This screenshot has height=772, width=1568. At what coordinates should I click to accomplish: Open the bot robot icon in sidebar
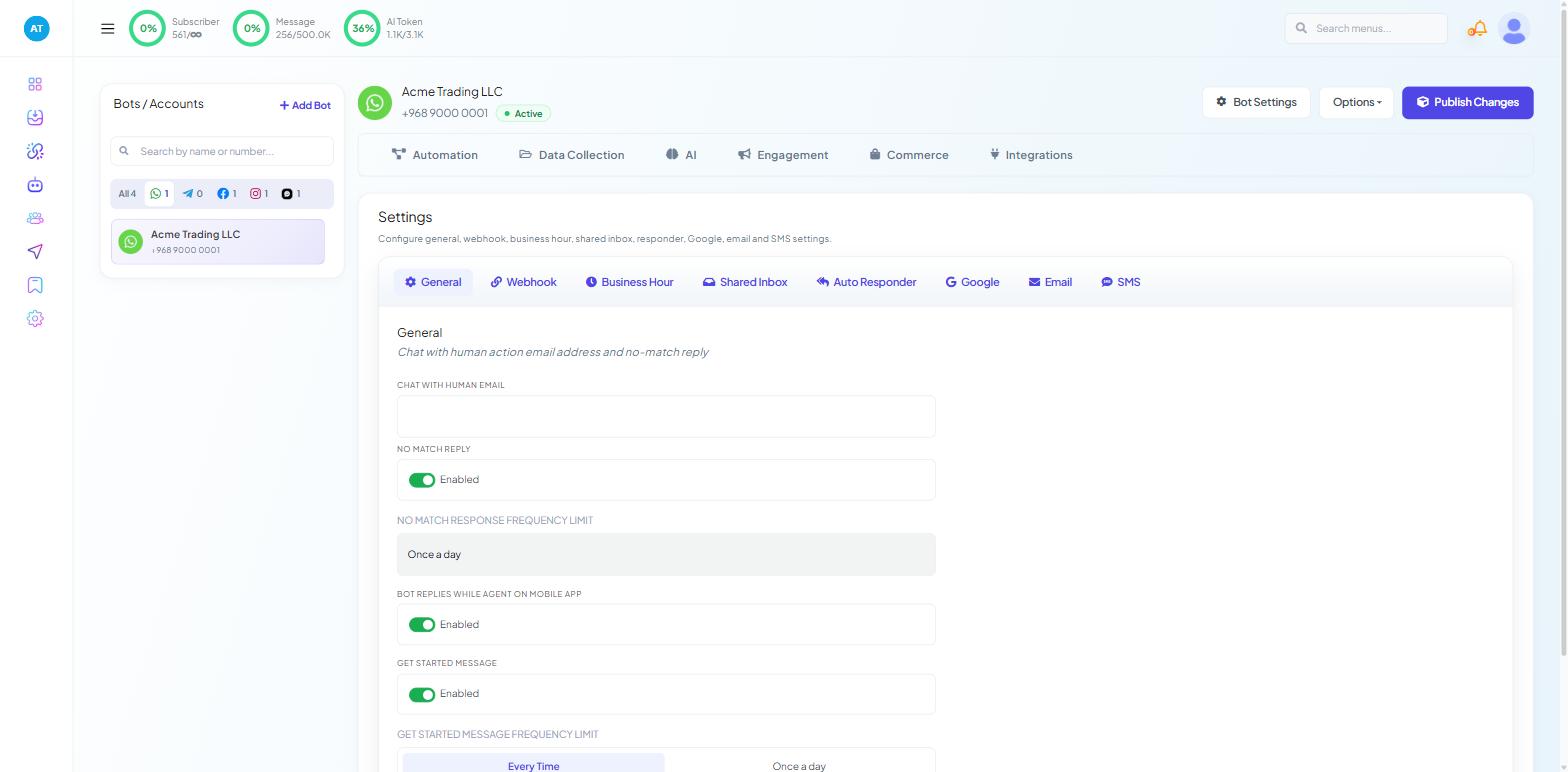pyautogui.click(x=35, y=185)
